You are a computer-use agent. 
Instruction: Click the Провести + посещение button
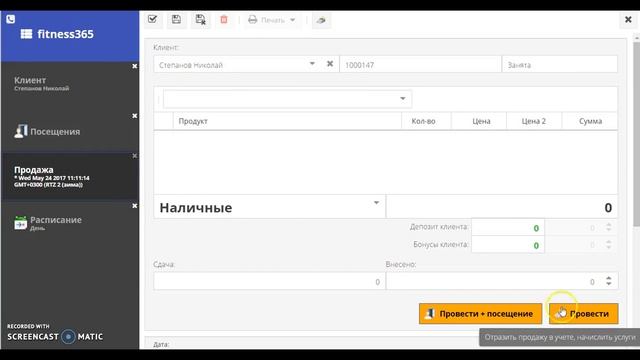(480, 313)
